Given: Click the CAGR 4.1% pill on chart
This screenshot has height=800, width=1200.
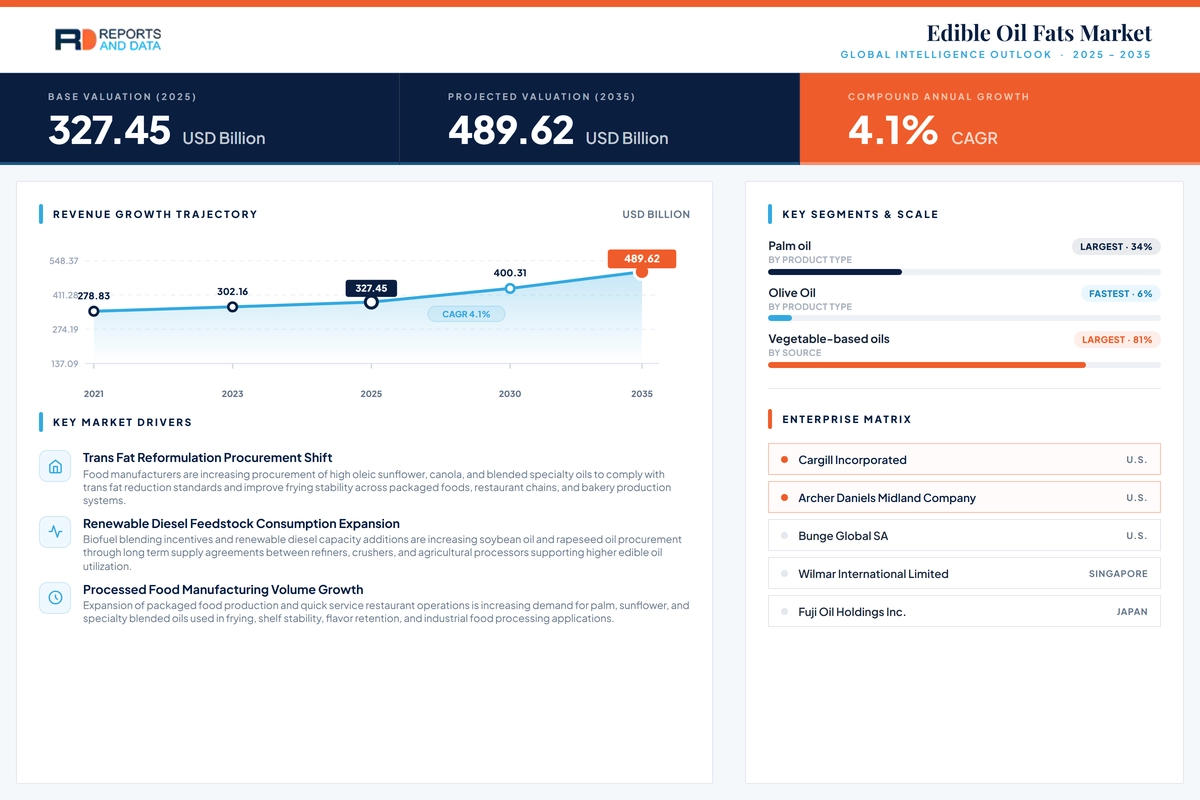Looking at the screenshot, I should coord(466,314).
